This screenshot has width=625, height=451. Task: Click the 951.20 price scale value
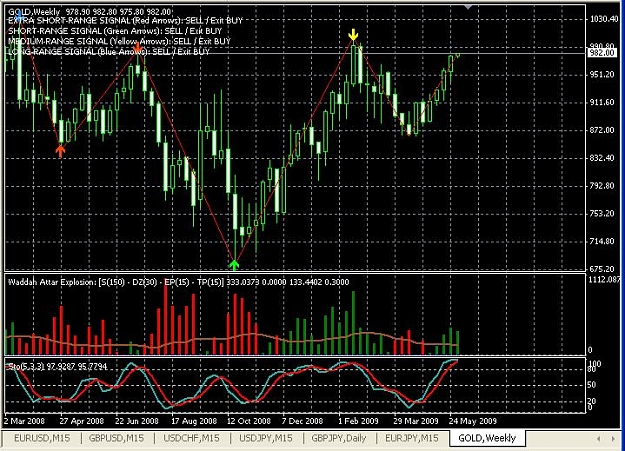pos(602,75)
